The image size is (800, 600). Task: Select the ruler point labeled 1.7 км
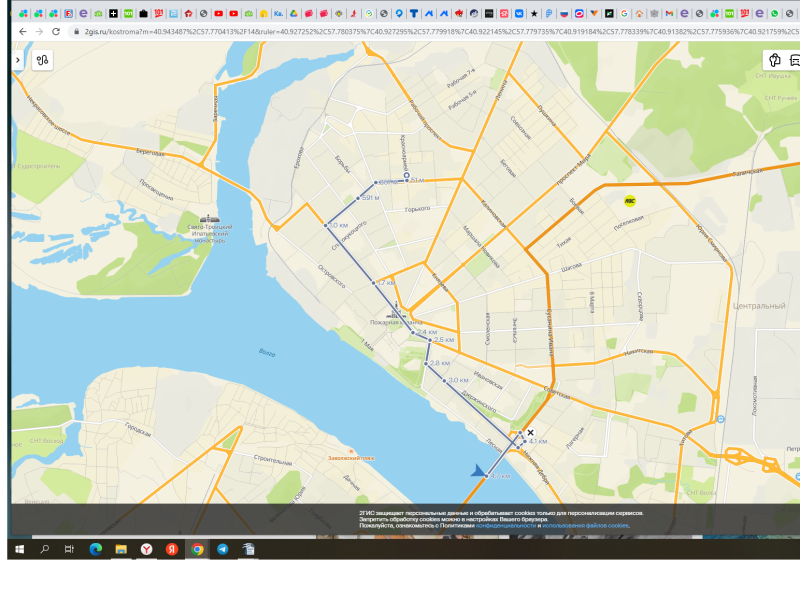coord(373,283)
